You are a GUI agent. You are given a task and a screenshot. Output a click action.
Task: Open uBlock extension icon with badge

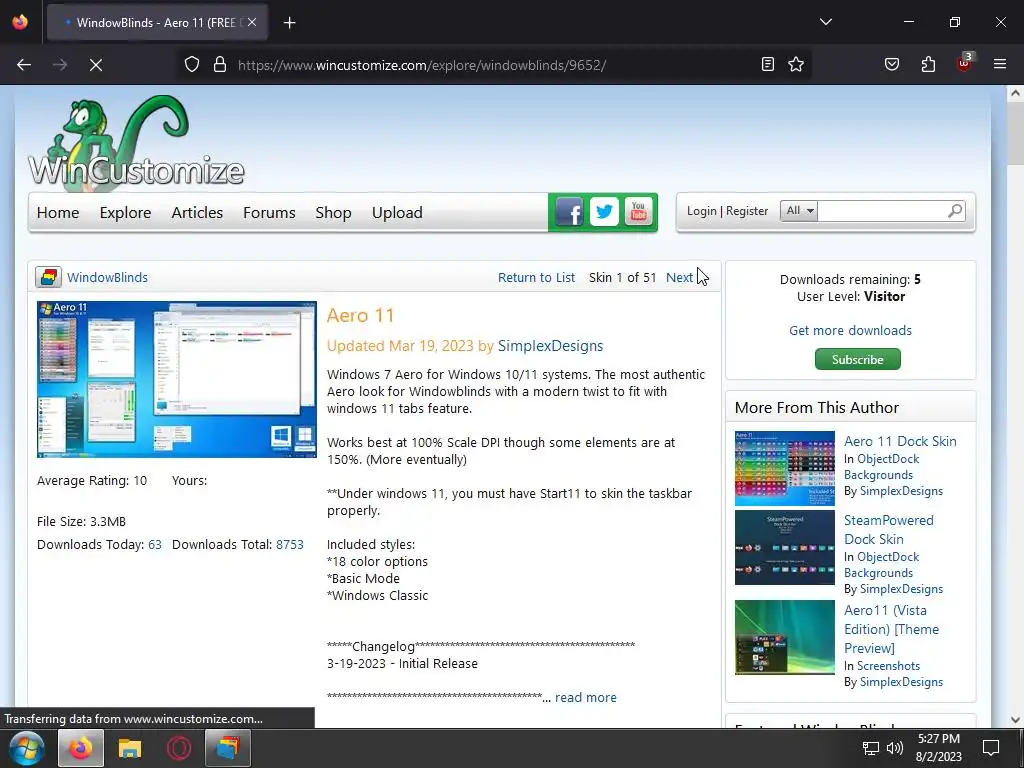[x=964, y=63]
